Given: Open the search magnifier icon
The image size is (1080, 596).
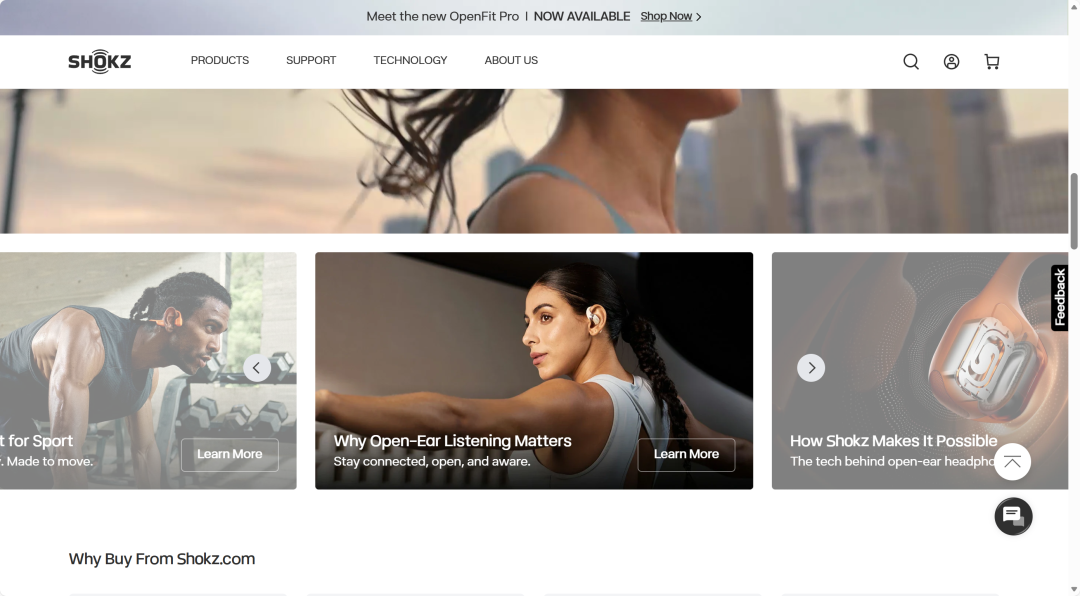Looking at the screenshot, I should pyautogui.click(x=911, y=62).
